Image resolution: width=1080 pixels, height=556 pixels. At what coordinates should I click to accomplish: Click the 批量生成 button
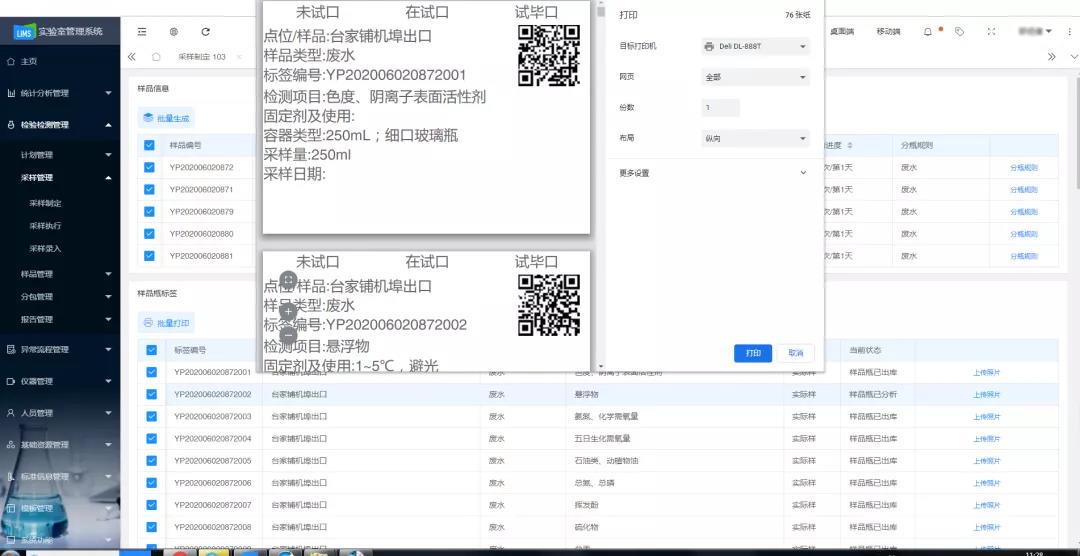click(x=166, y=118)
